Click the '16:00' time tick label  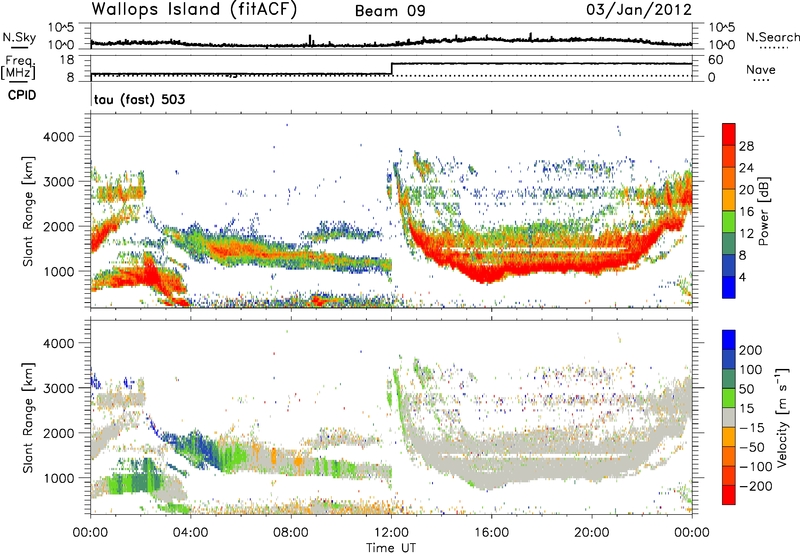pos(491,533)
